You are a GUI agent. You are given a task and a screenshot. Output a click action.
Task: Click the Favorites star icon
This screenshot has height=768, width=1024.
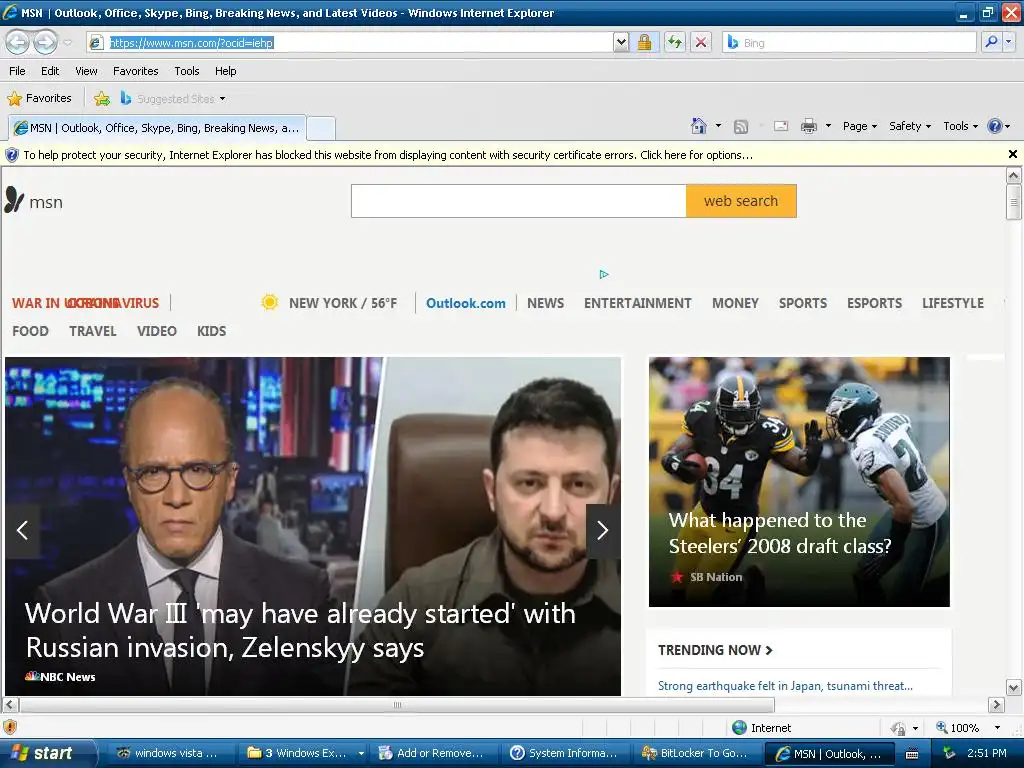[x=14, y=99]
